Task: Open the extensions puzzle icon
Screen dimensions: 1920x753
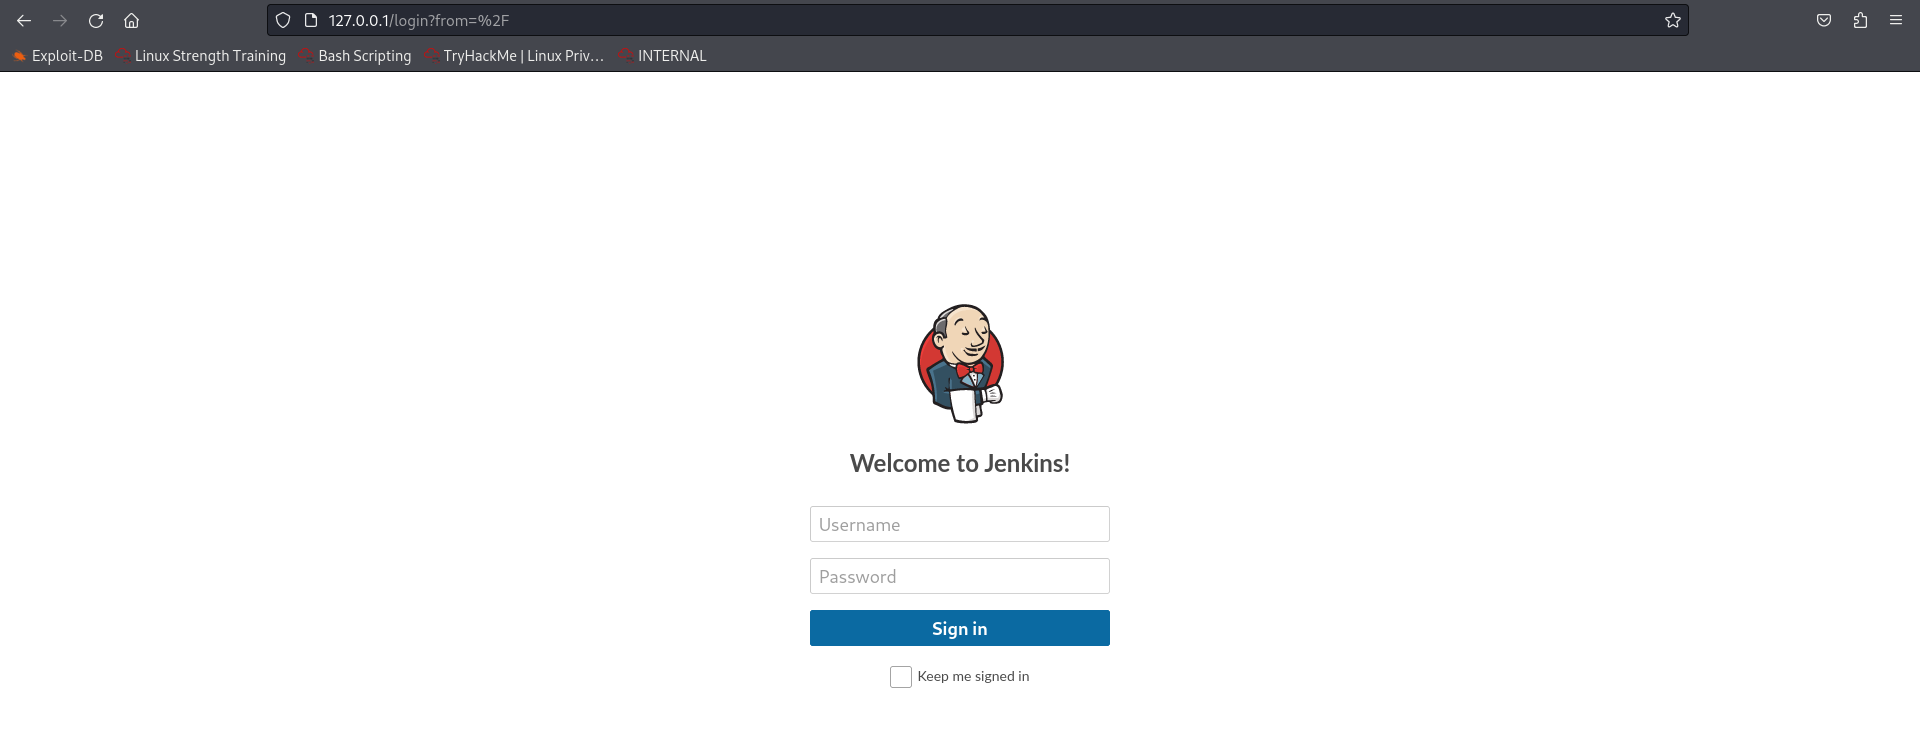Action: pyautogui.click(x=1860, y=20)
